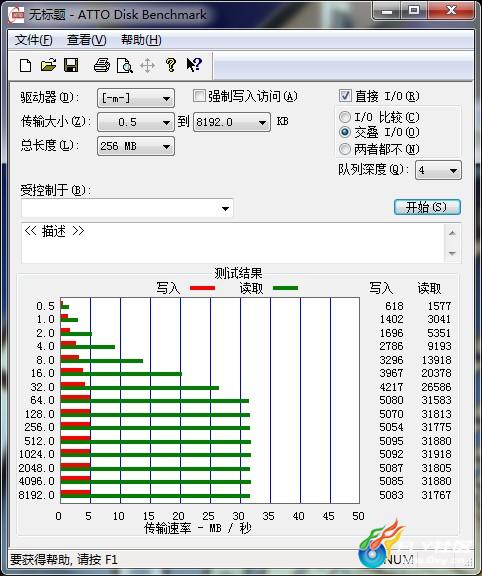The height and width of the screenshot is (576, 482).
Task: Minimize the ATTO Disk Benchmark window
Action: pyautogui.click(x=386, y=11)
